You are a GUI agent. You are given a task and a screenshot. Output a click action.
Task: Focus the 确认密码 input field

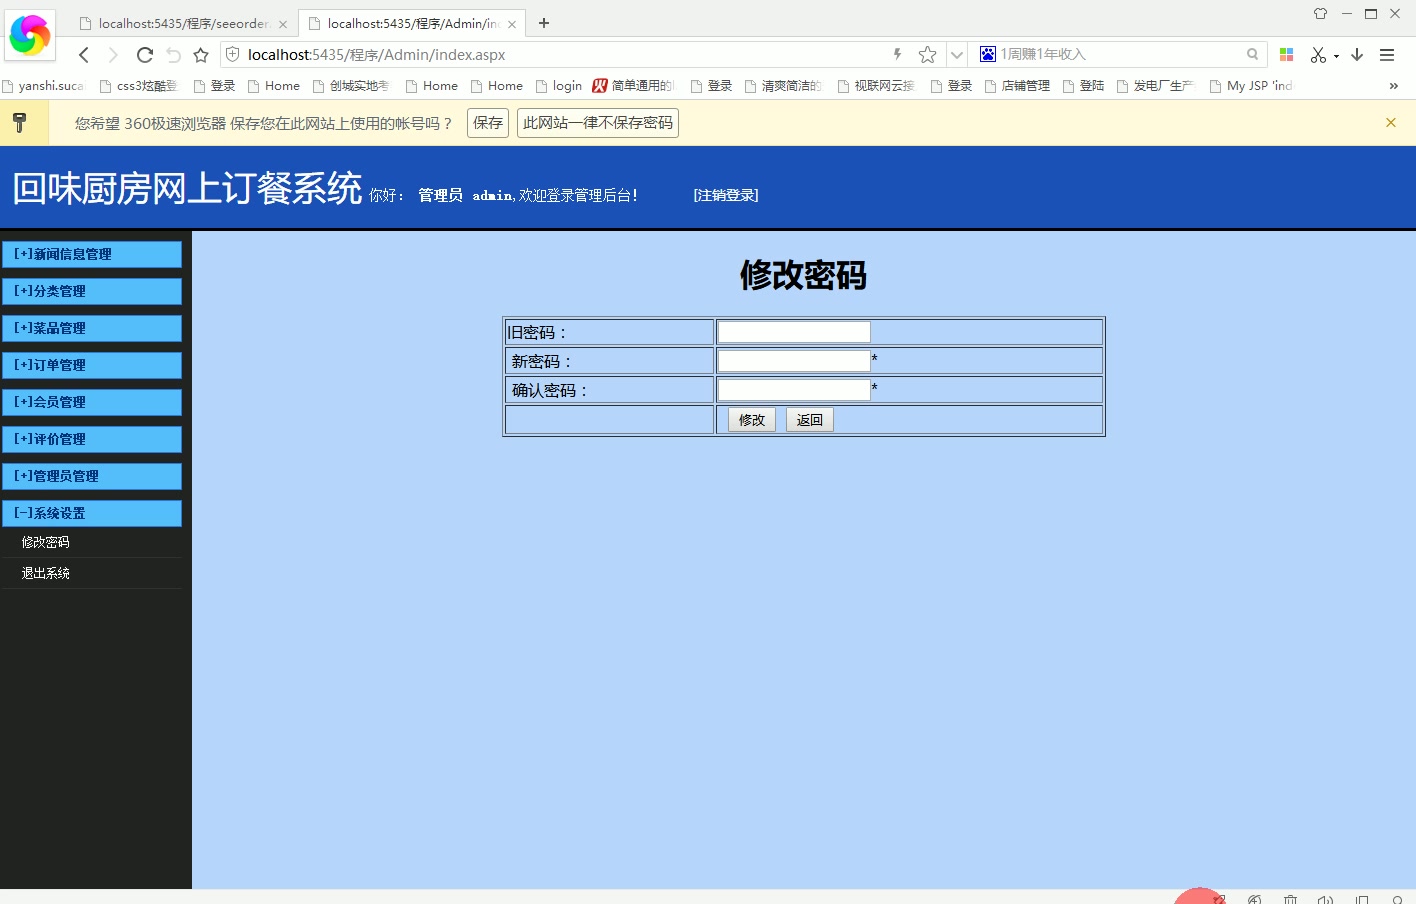[794, 390]
